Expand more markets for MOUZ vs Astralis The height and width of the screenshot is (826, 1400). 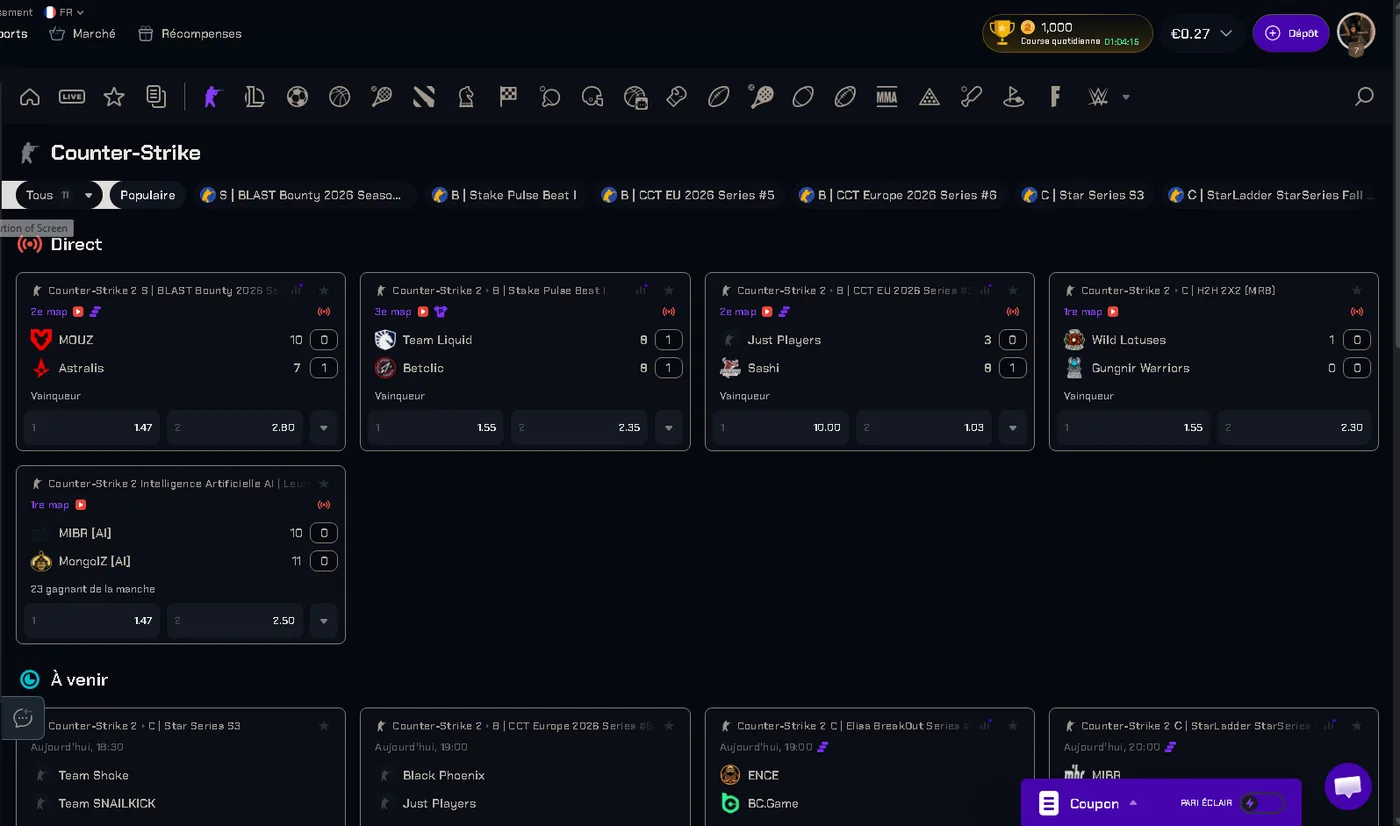(323, 427)
